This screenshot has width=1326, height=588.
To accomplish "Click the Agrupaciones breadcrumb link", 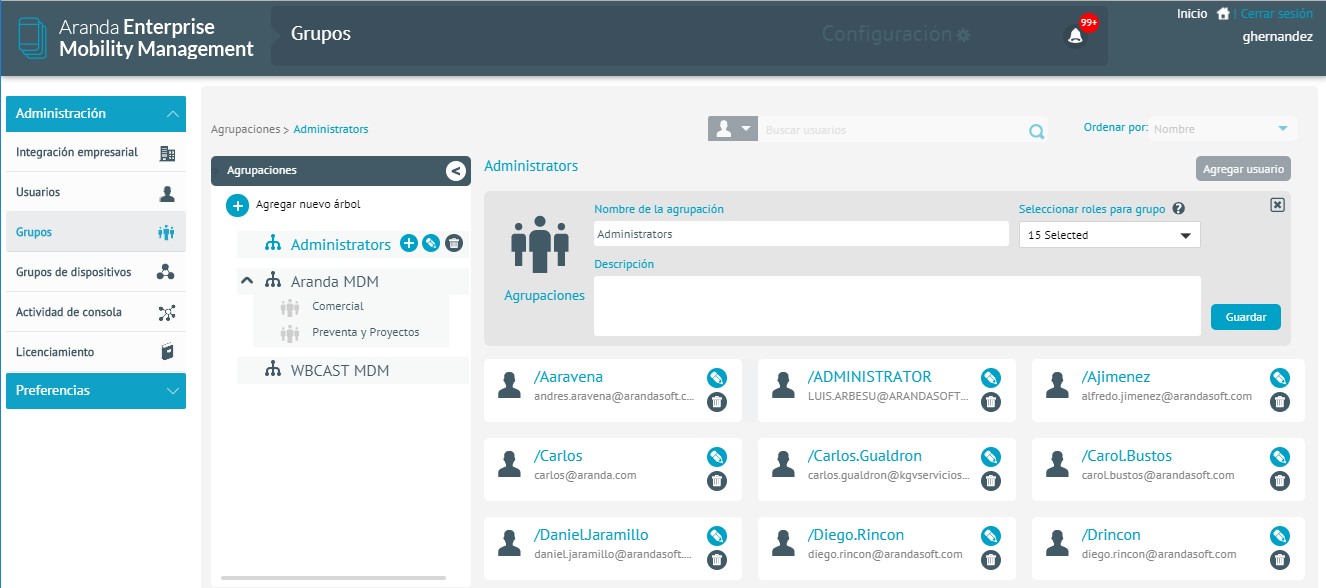I will pos(246,130).
